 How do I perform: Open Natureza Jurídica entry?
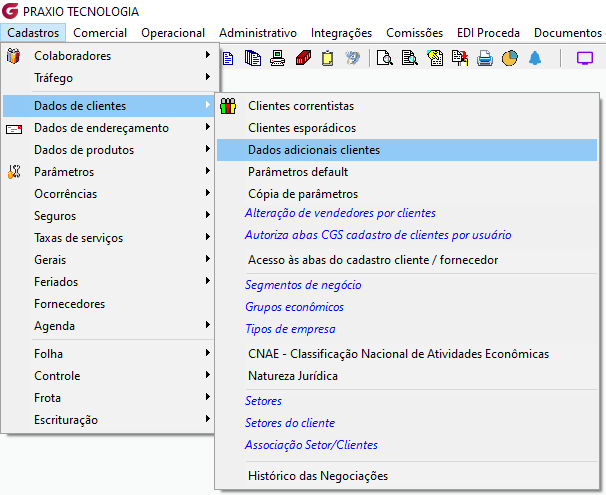pos(407,376)
